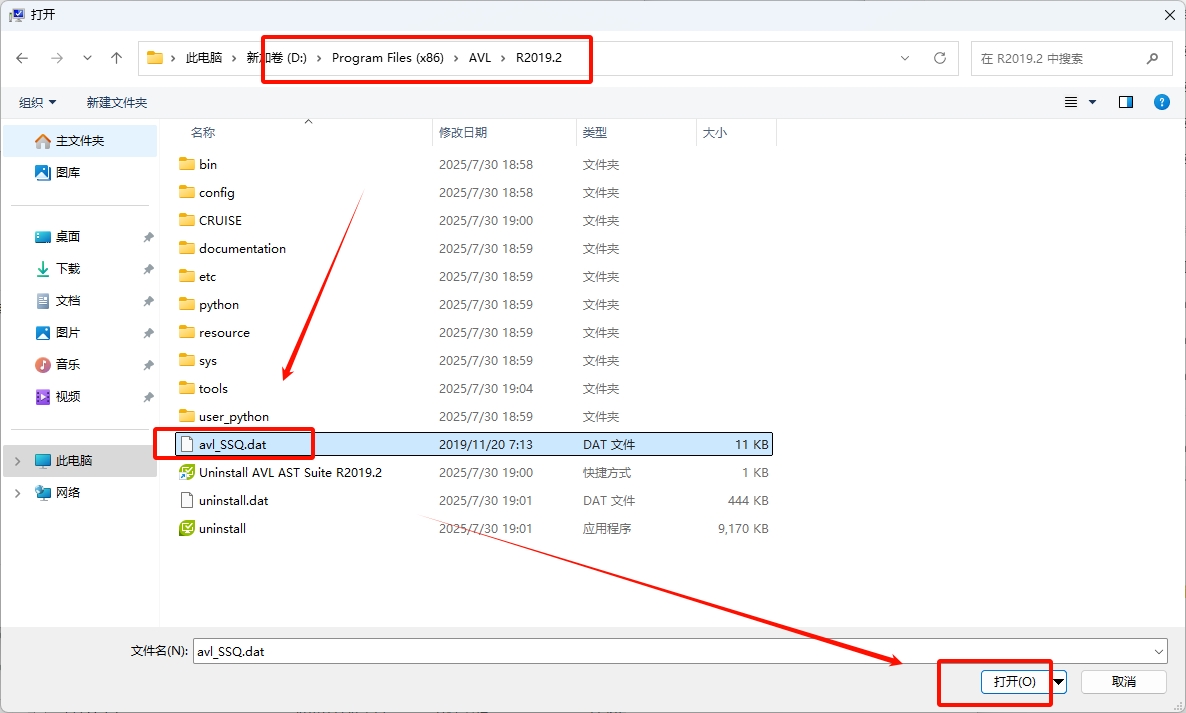Expand the 此电脑 tree node
Viewport: 1186px width, 713px height.
click(x=18, y=461)
